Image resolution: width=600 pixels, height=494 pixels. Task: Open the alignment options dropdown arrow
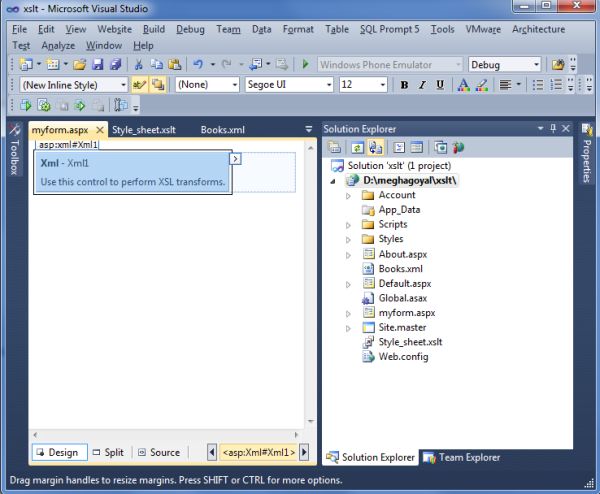[x=518, y=84]
